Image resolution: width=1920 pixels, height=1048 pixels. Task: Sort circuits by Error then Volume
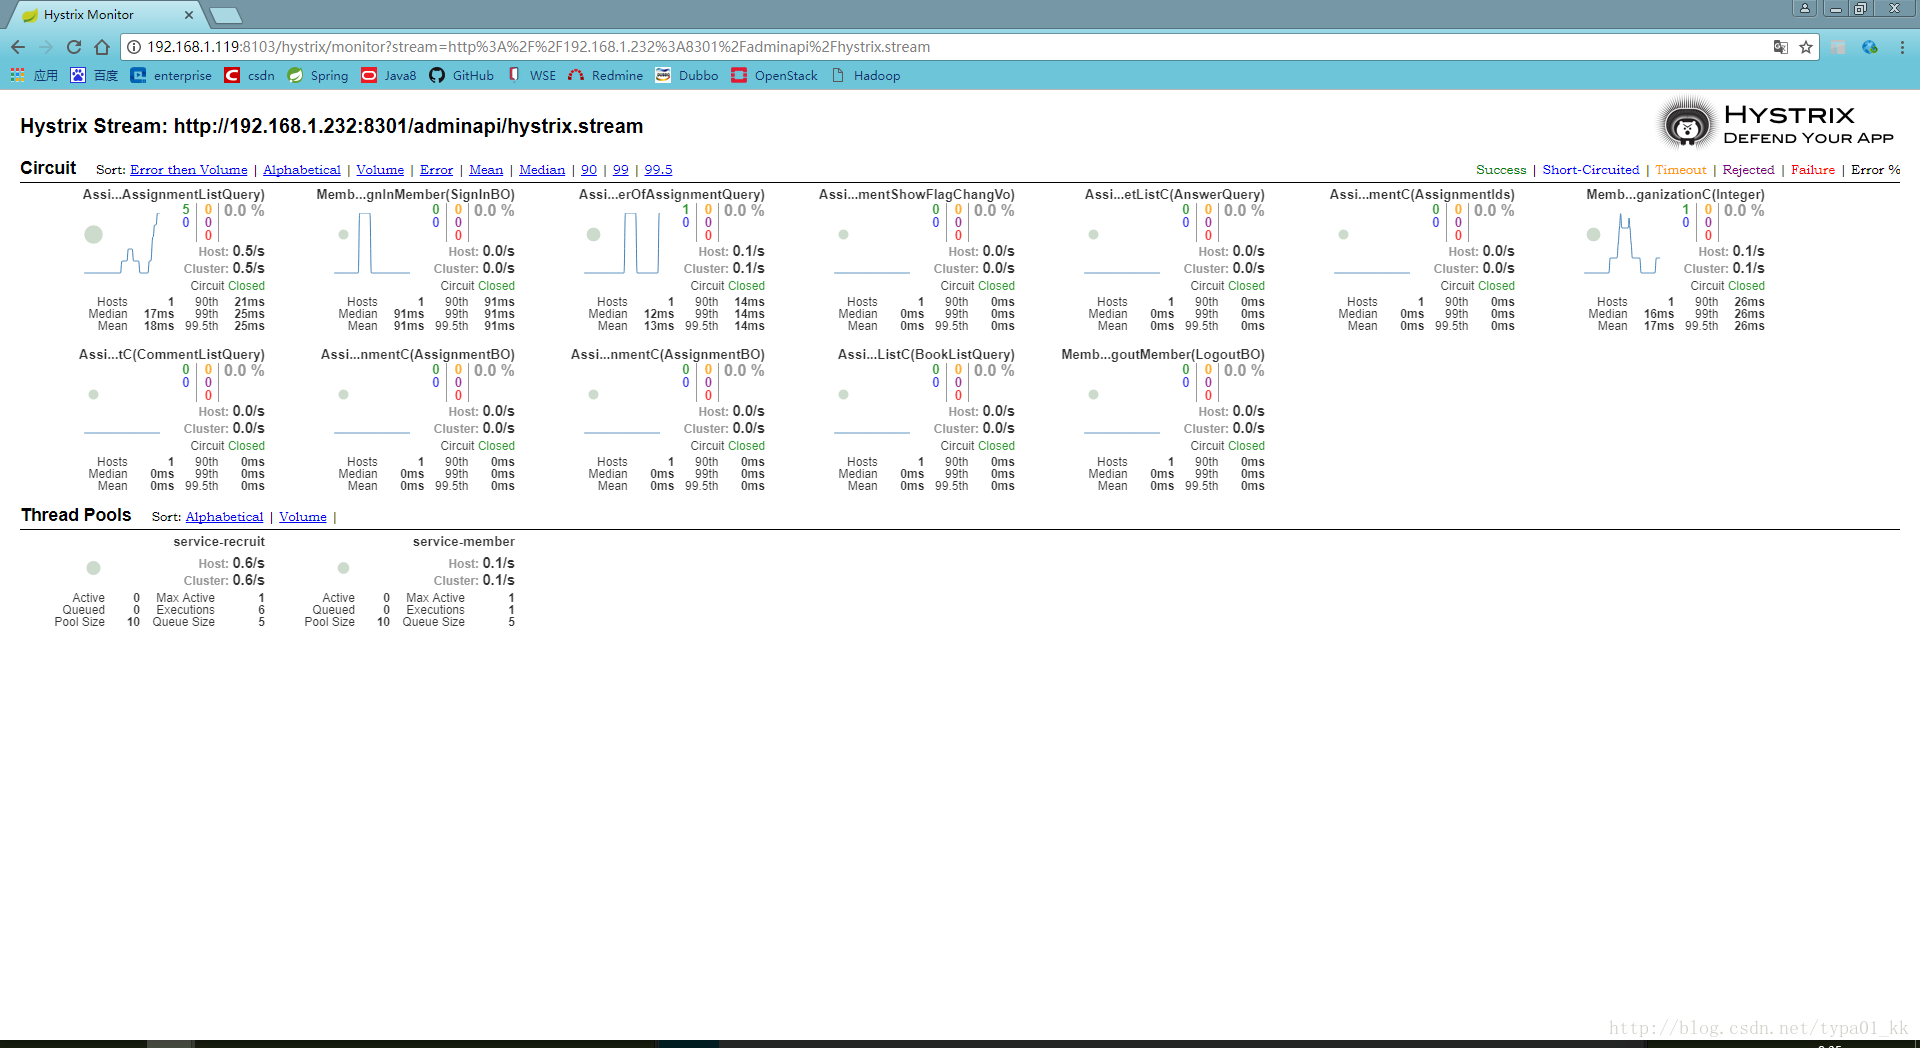(x=189, y=170)
